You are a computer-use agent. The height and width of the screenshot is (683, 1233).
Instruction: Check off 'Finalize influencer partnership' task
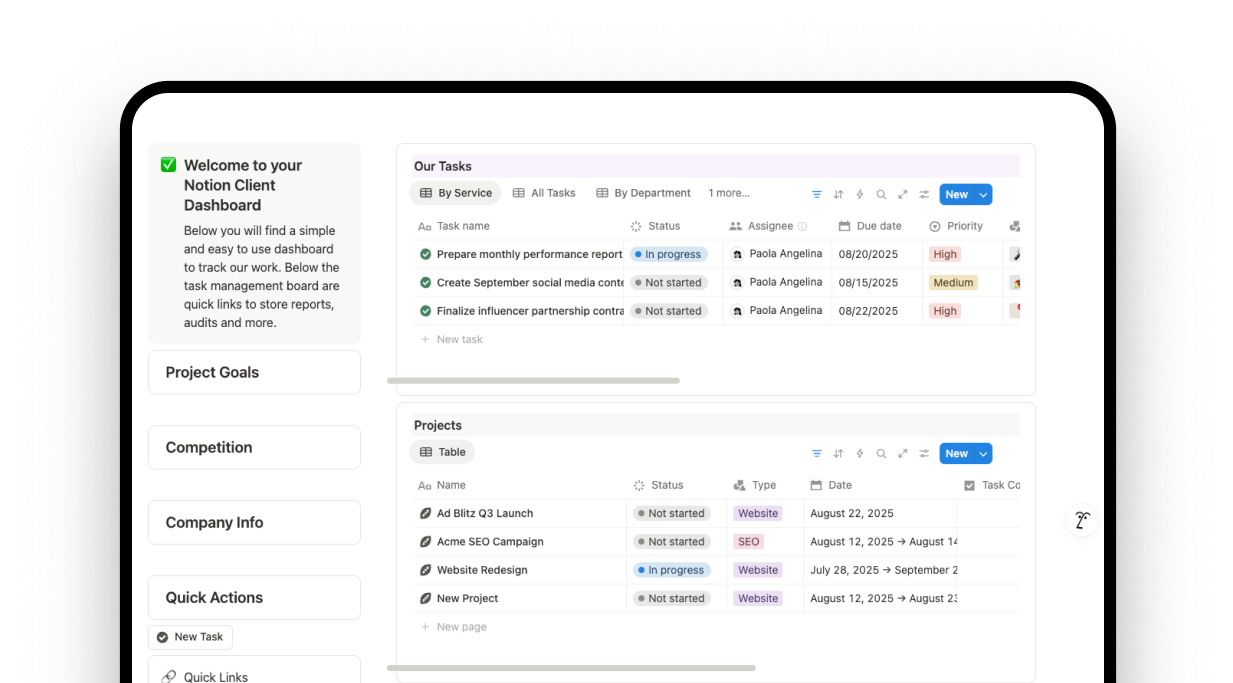425,311
